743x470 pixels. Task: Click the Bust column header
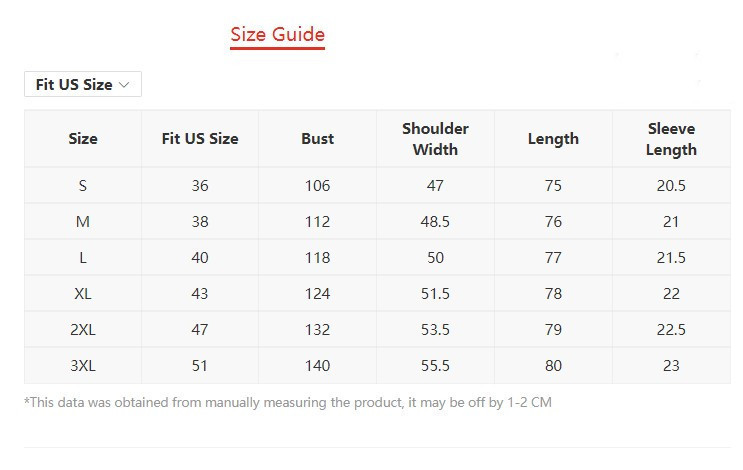click(317, 139)
